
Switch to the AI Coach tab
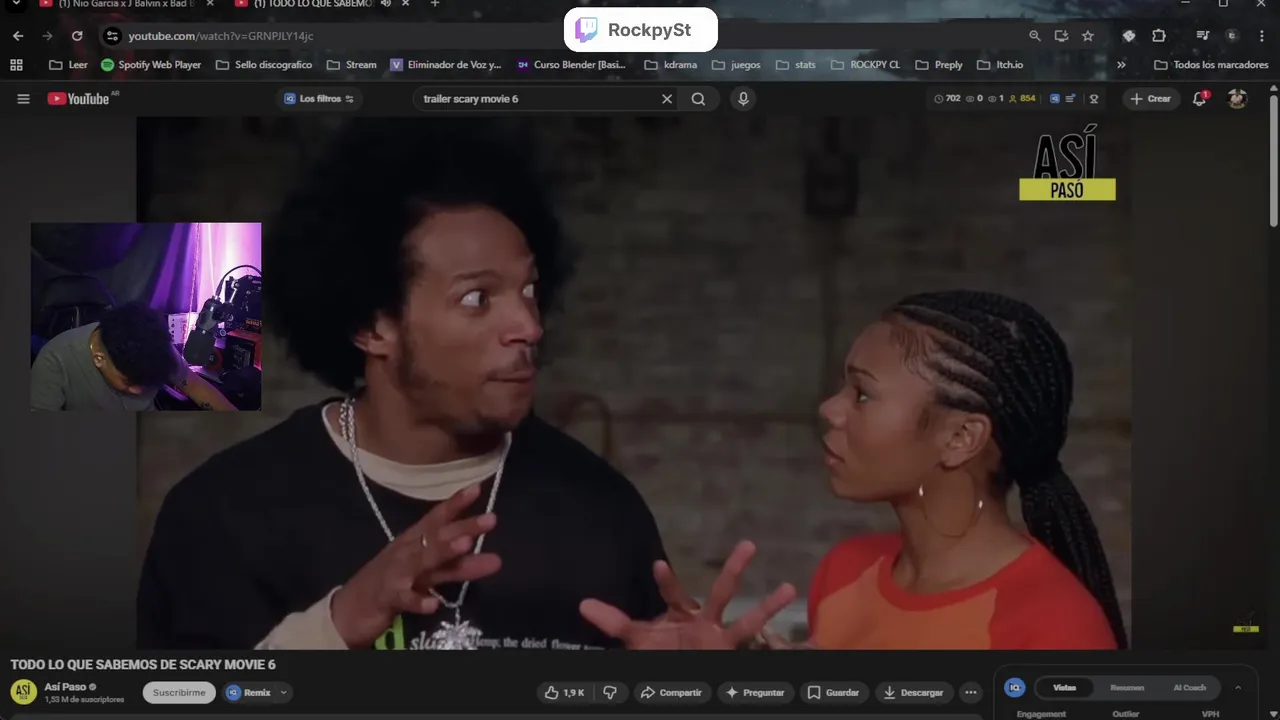(1190, 688)
